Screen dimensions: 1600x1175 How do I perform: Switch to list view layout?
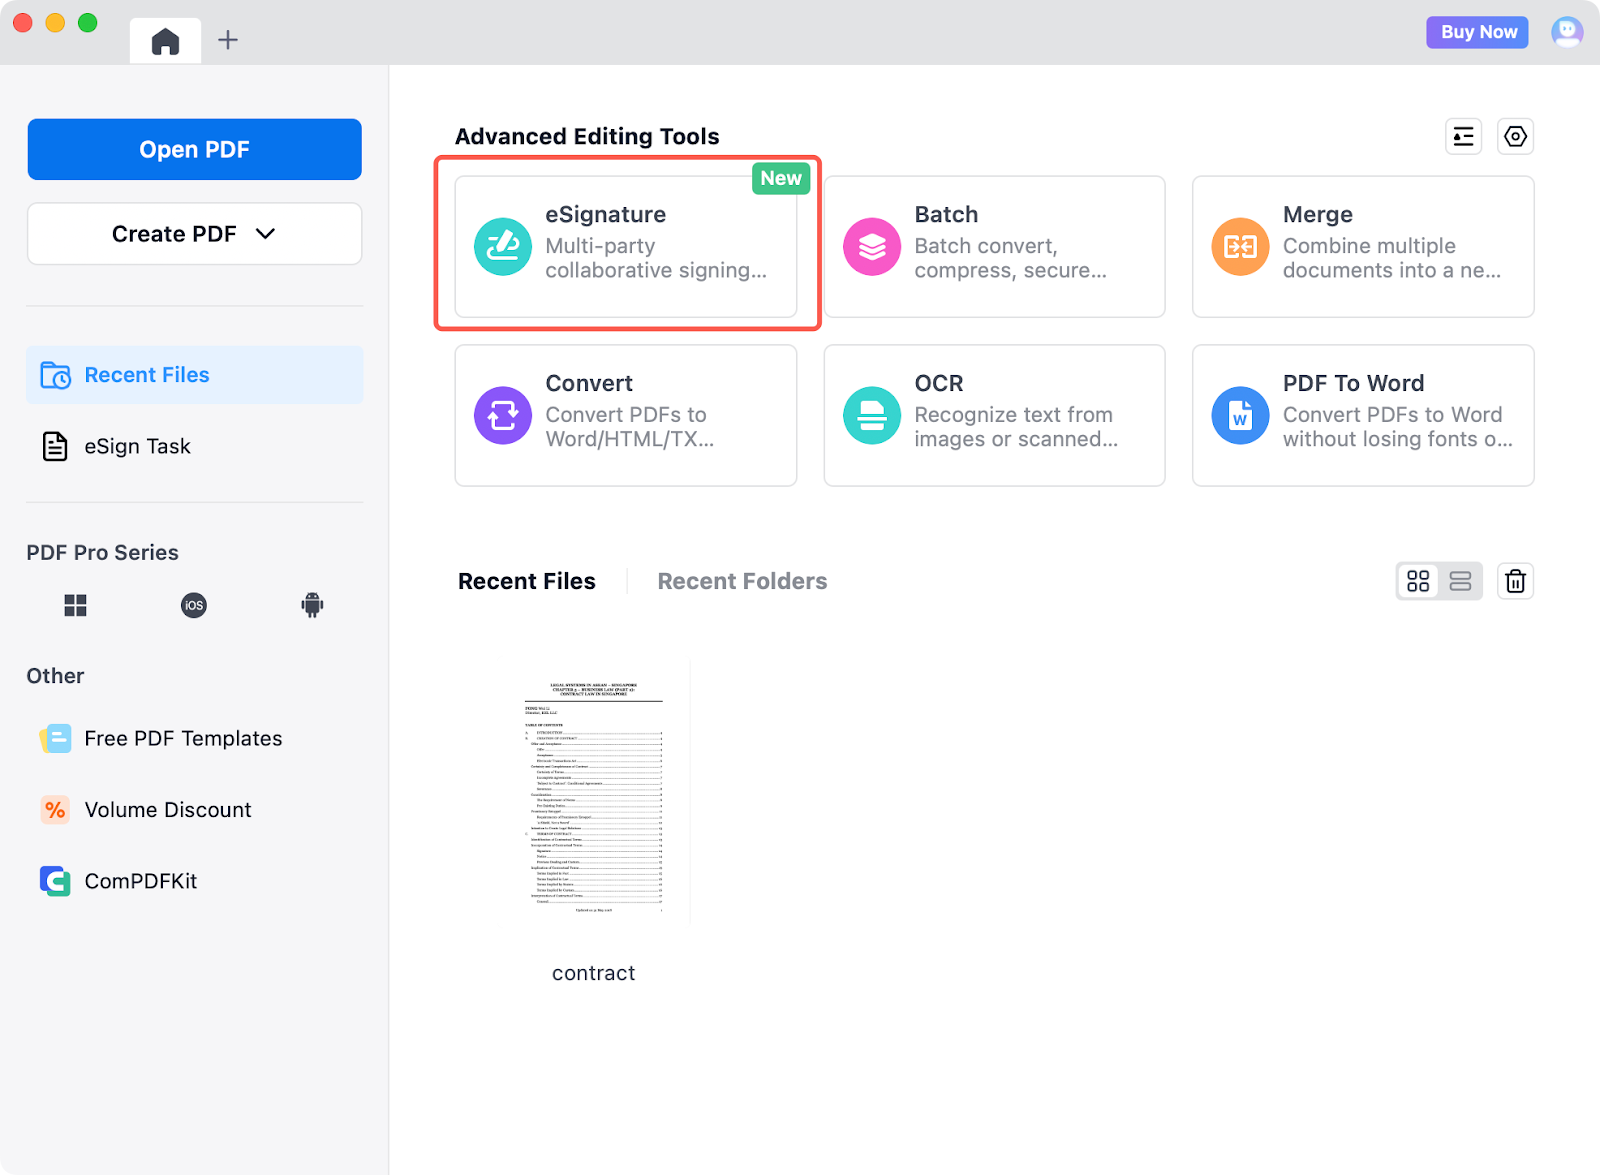click(x=1460, y=581)
